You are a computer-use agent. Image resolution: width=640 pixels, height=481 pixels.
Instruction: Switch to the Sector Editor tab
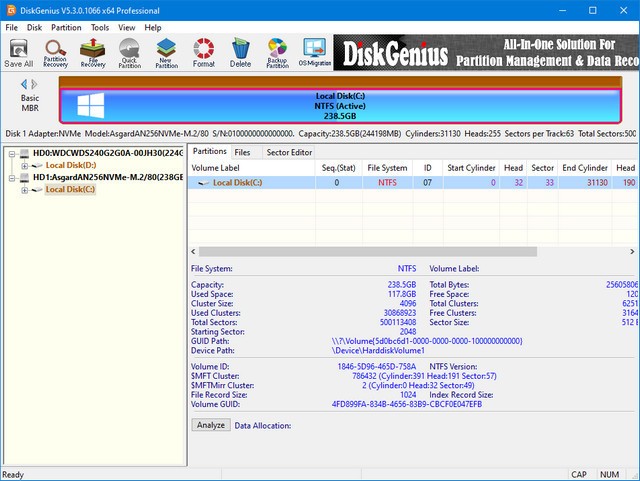click(x=289, y=152)
